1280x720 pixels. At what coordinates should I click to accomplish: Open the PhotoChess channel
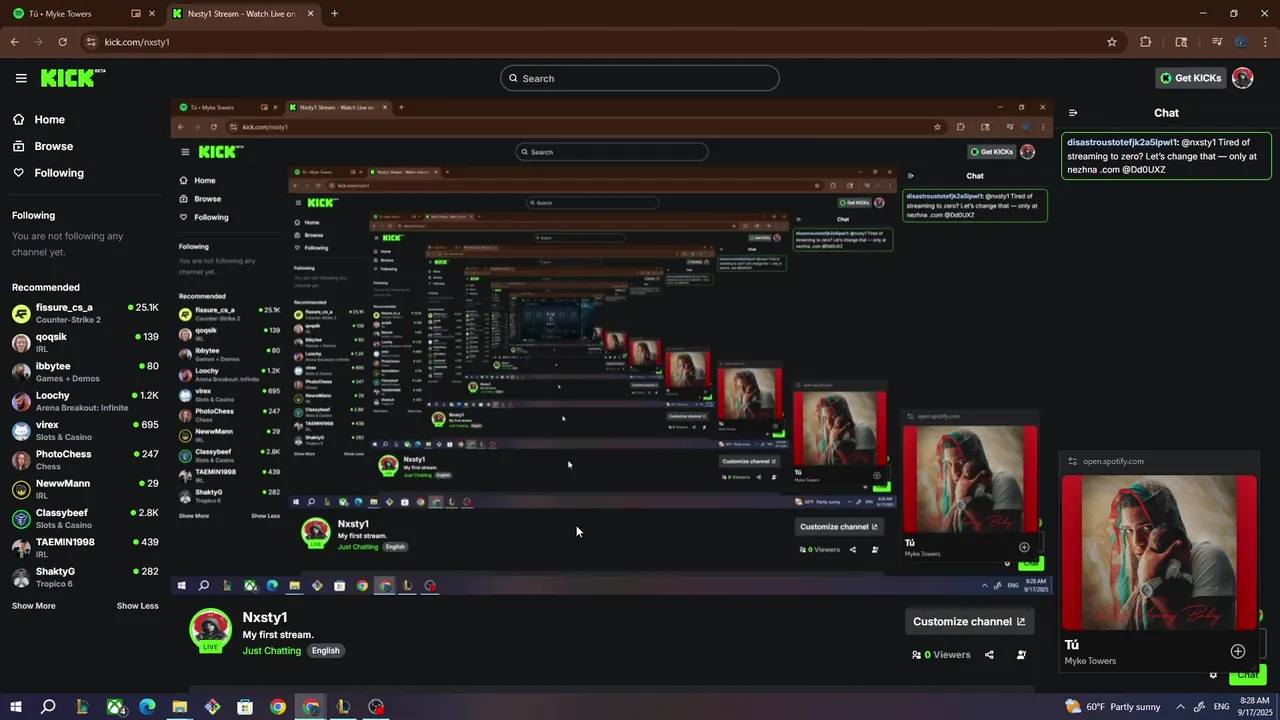tap(85, 460)
